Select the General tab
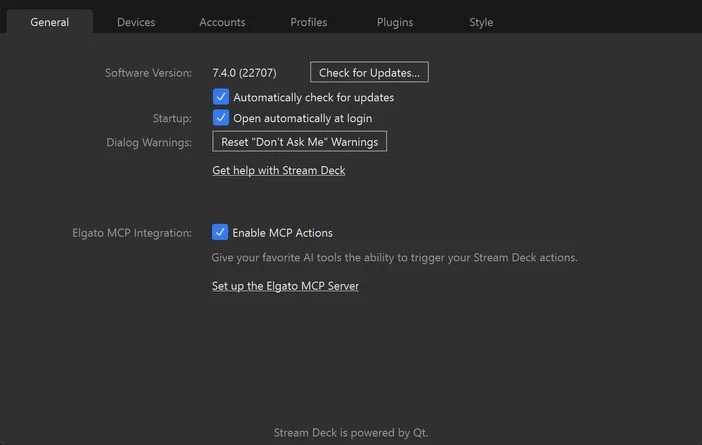The height and width of the screenshot is (445, 702). (50, 22)
